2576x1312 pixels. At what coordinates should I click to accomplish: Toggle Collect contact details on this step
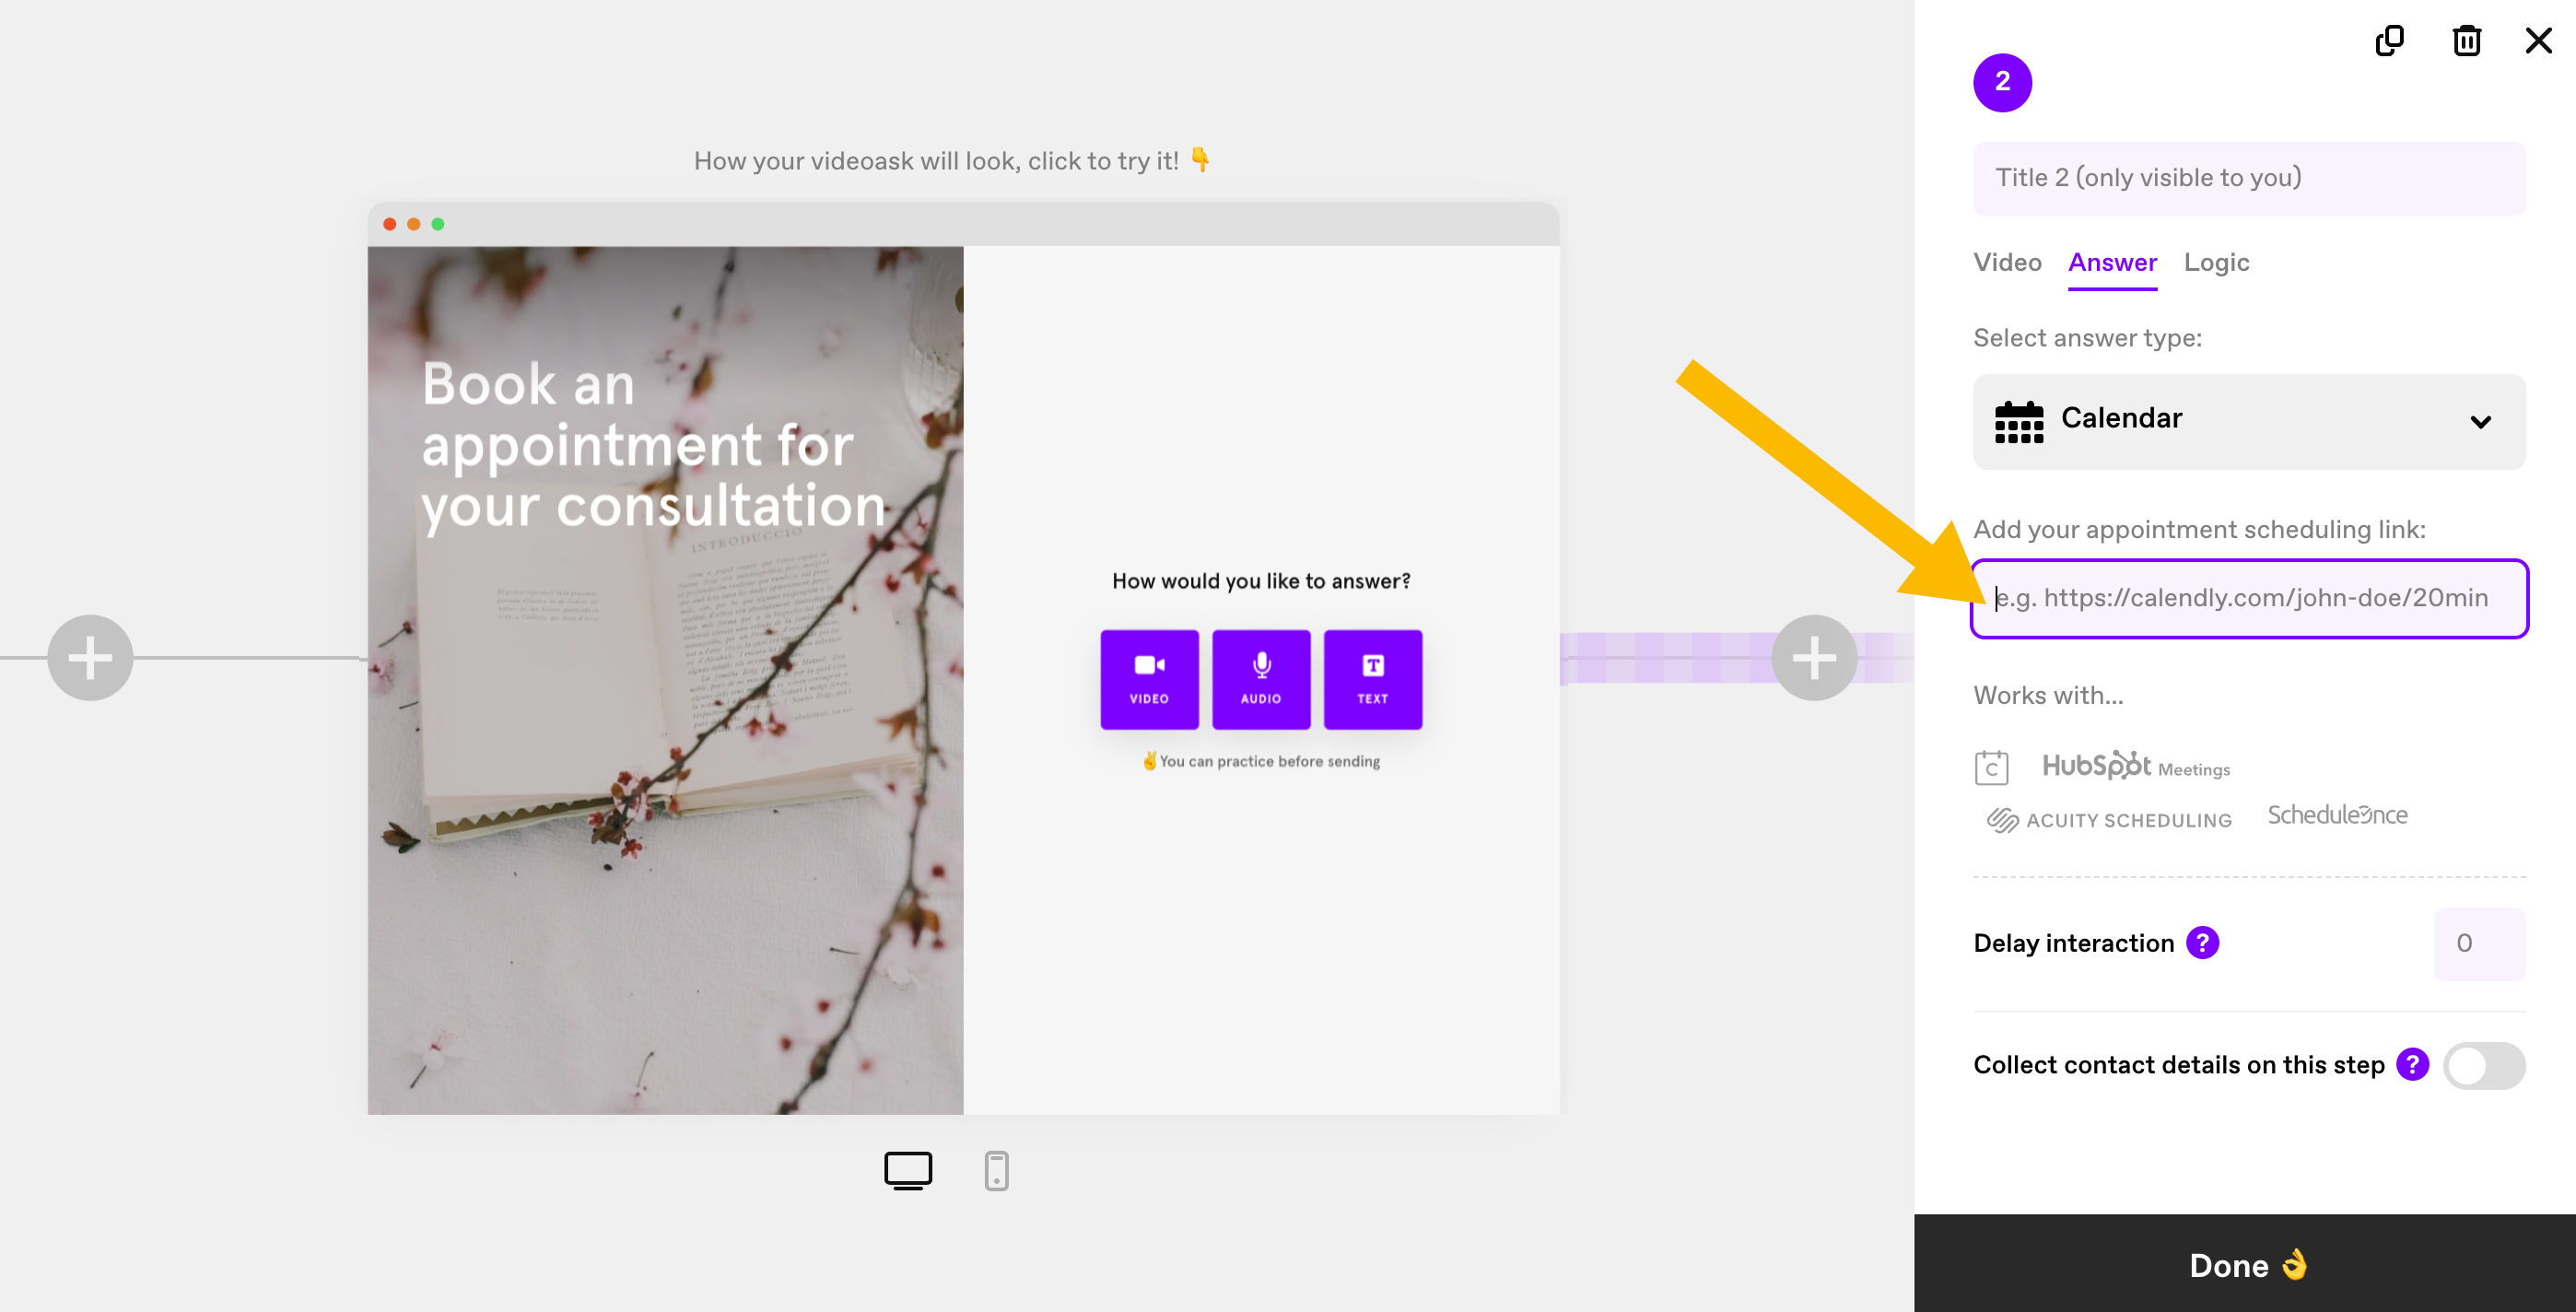tap(2484, 1065)
